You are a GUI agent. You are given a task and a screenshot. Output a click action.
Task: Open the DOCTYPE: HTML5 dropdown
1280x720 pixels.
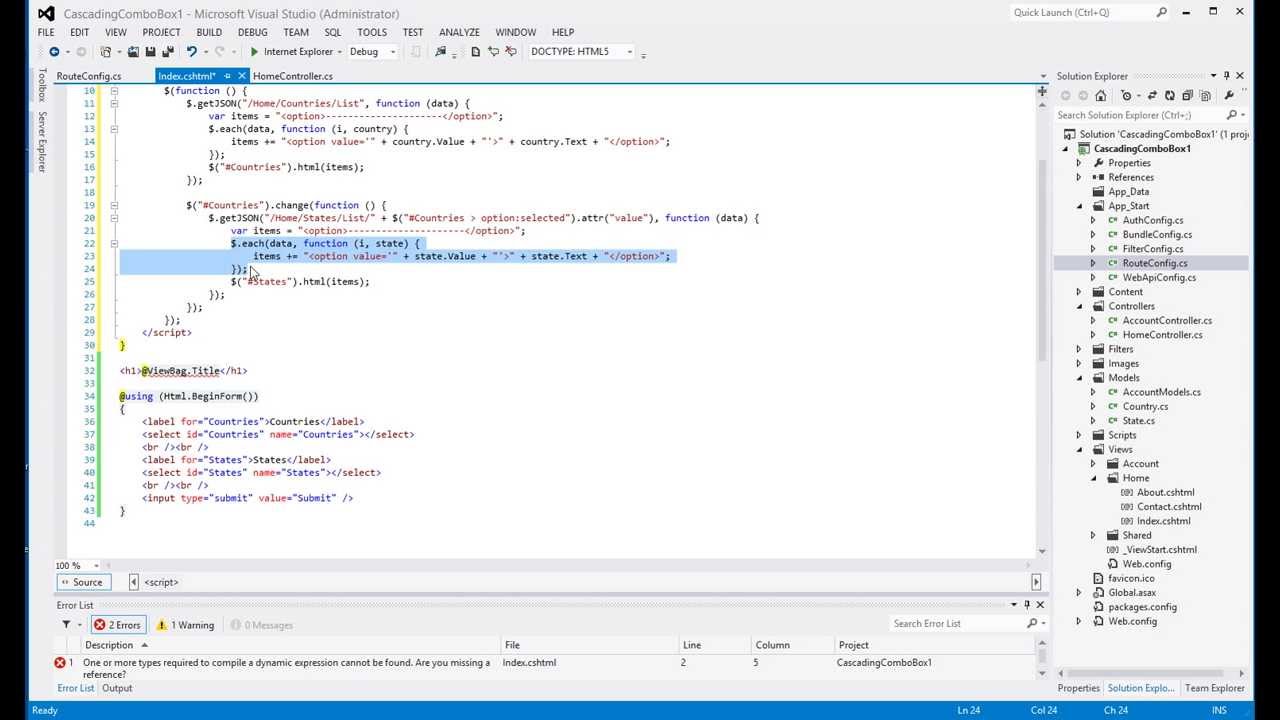629,52
